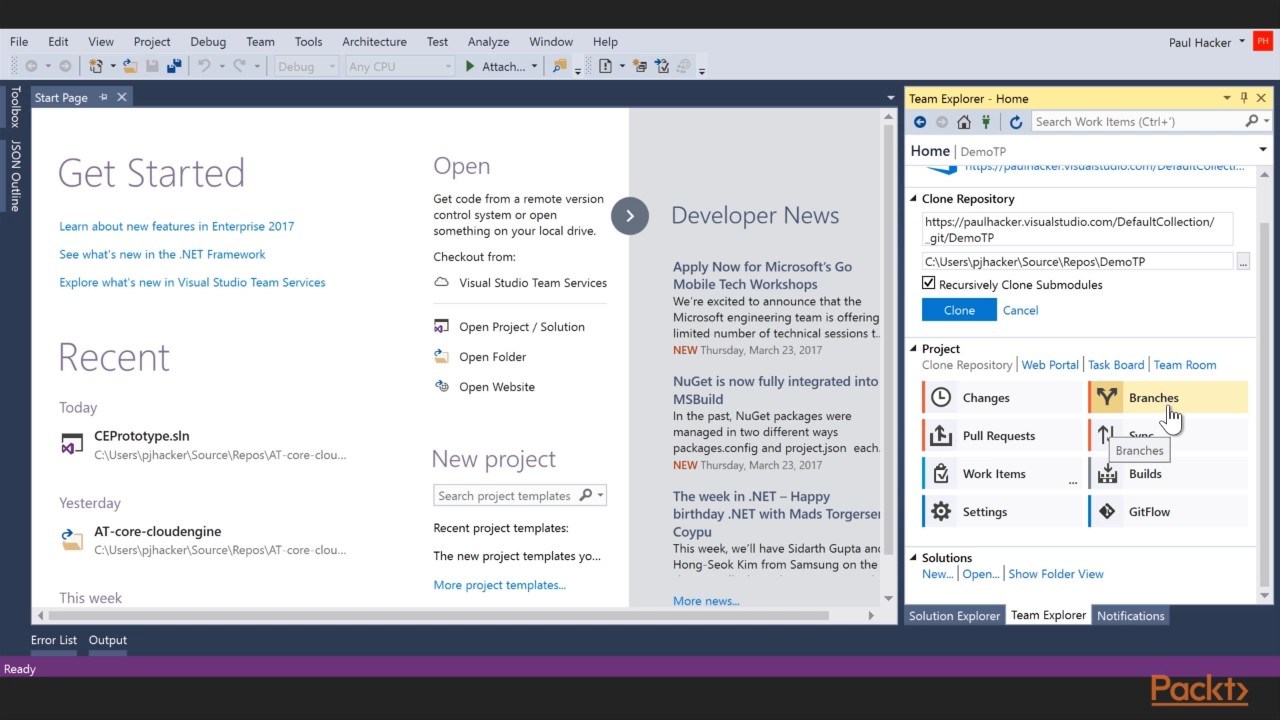
Task: Click the Search project templates field
Action: tap(505, 496)
